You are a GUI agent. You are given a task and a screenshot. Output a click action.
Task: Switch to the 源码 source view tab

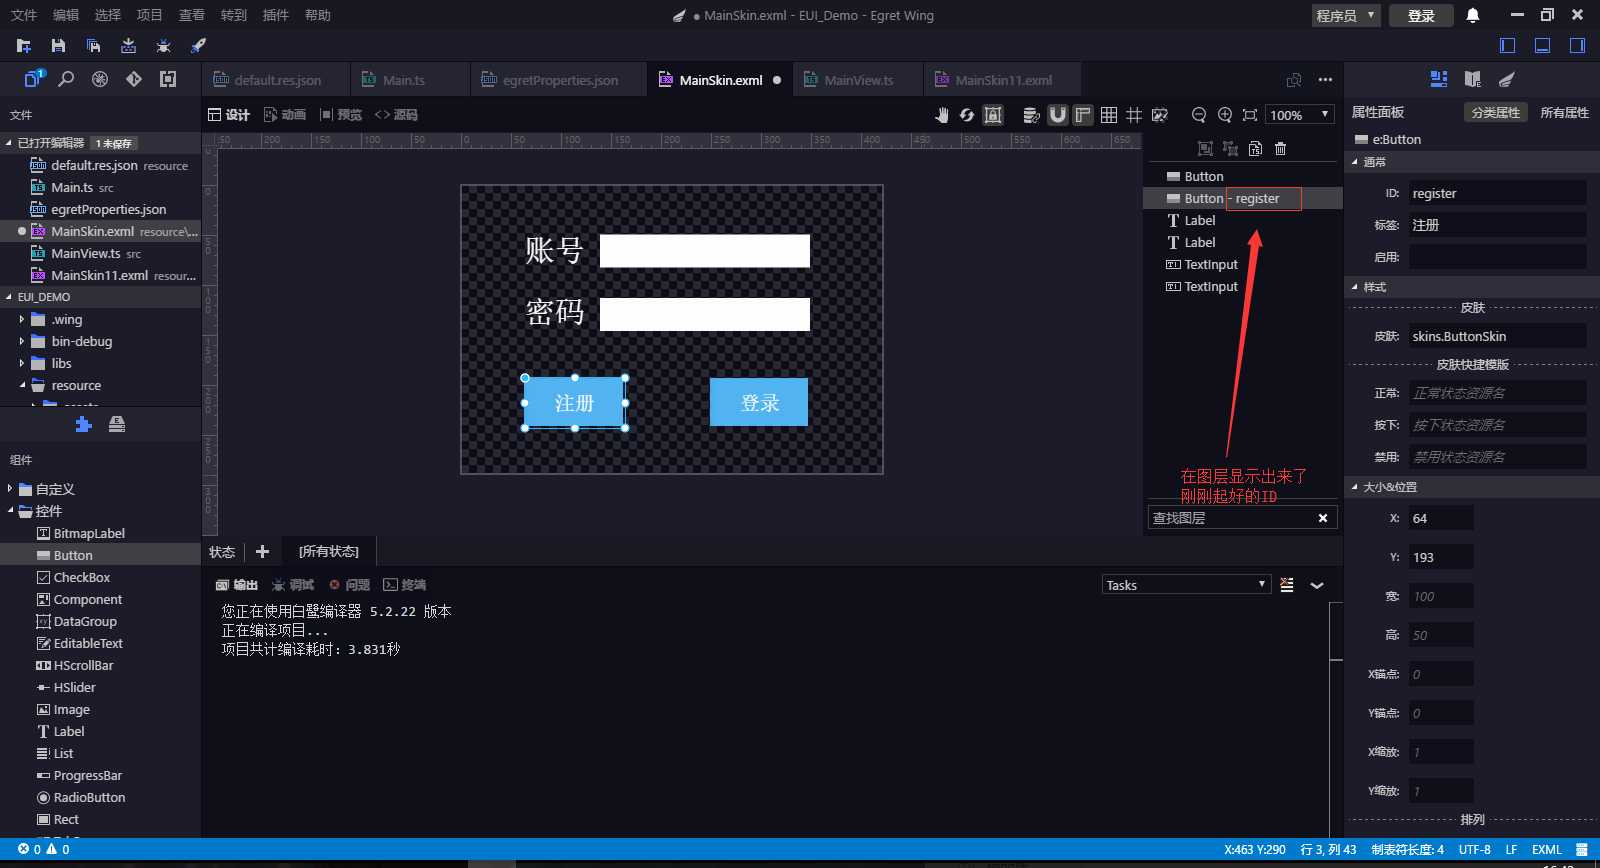coord(396,115)
